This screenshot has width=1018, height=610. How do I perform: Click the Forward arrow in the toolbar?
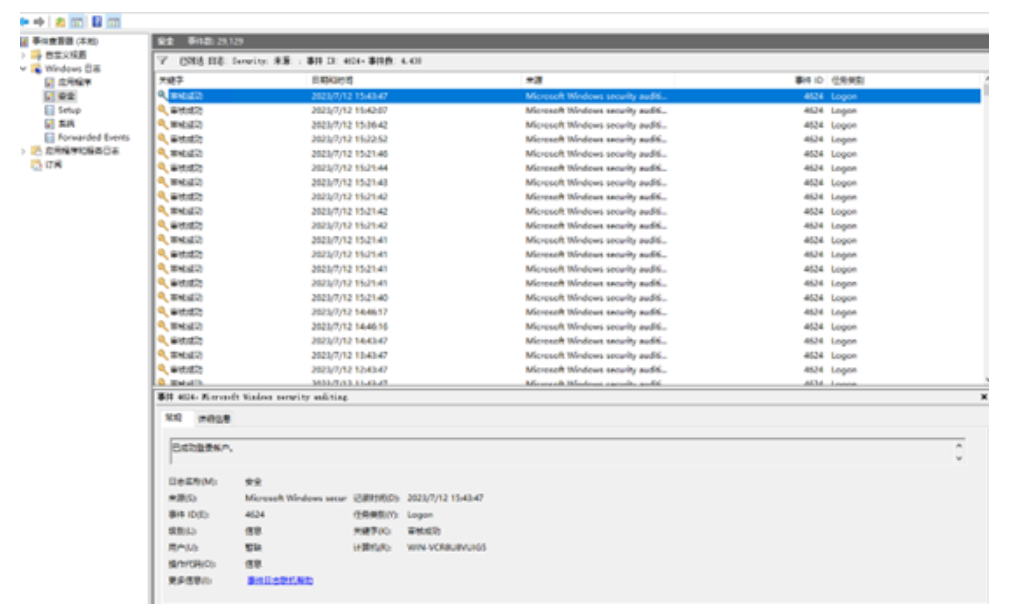[x=38, y=21]
